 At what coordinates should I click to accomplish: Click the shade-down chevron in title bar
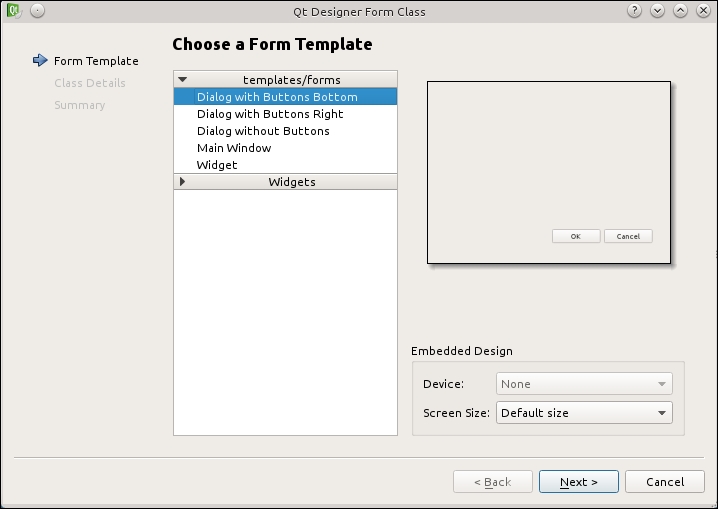[657, 11]
